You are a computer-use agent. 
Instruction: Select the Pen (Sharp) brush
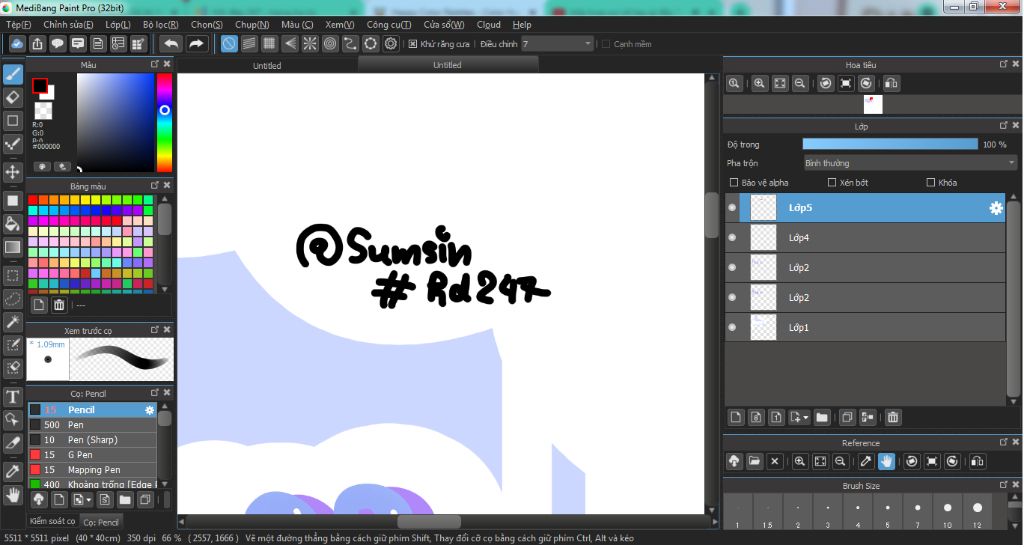[x=92, y=440]
